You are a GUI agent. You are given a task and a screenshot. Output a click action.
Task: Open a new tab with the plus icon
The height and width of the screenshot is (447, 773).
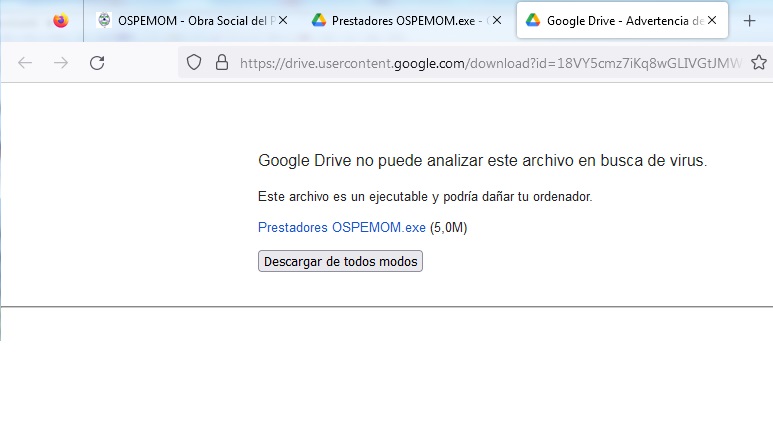click(x=750, y=20)
